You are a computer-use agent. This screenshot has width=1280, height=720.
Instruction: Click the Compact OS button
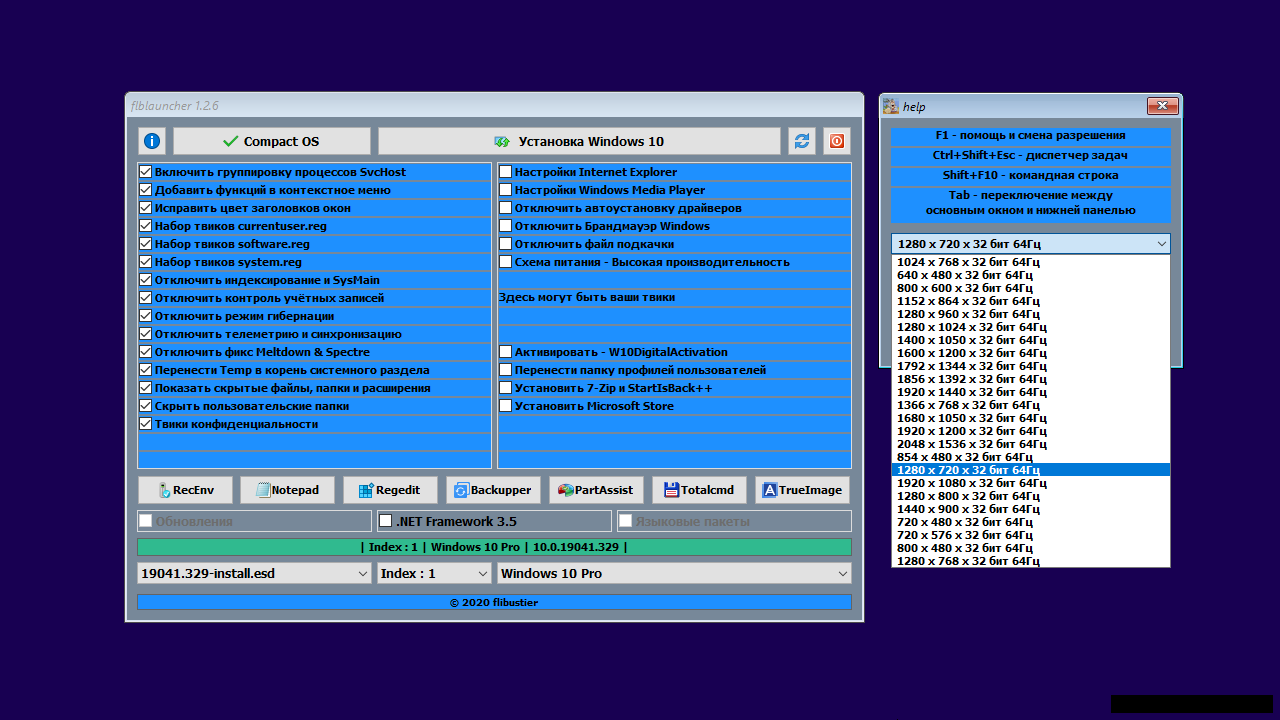pyautogui.click(x=272, y=141)
